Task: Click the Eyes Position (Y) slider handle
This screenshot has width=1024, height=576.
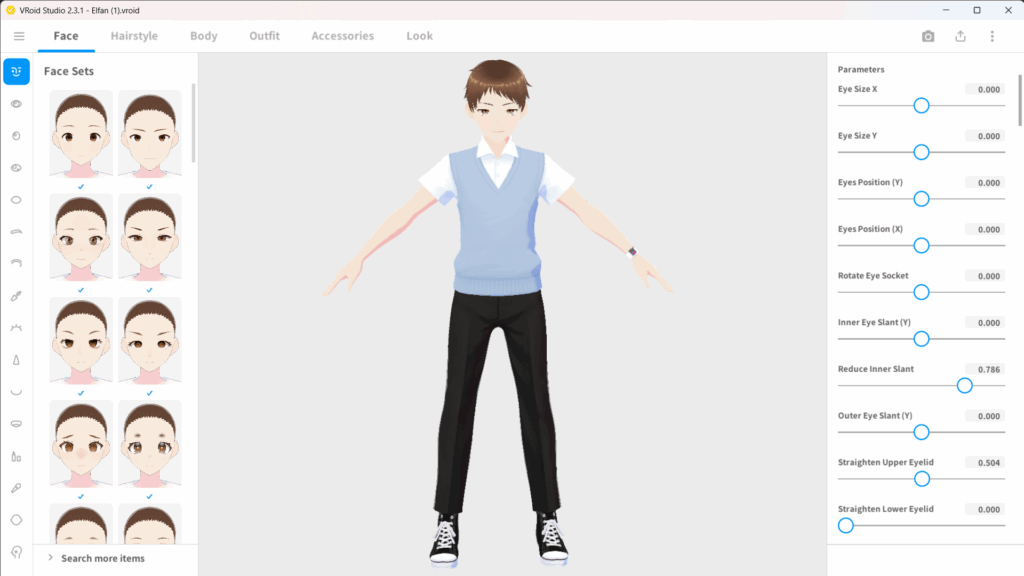Action: [921, 199]
